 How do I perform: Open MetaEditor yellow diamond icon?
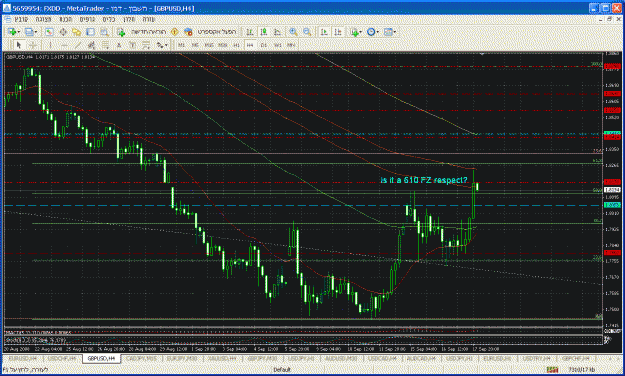[x=174, y=32]
